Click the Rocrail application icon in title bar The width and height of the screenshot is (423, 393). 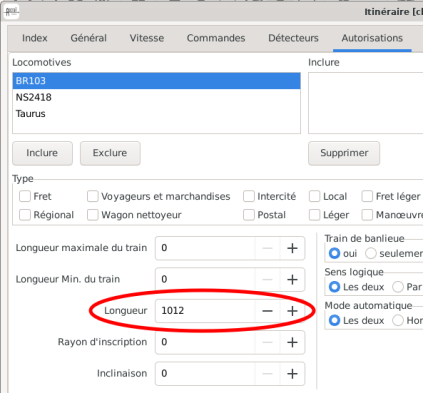[11, 12]
